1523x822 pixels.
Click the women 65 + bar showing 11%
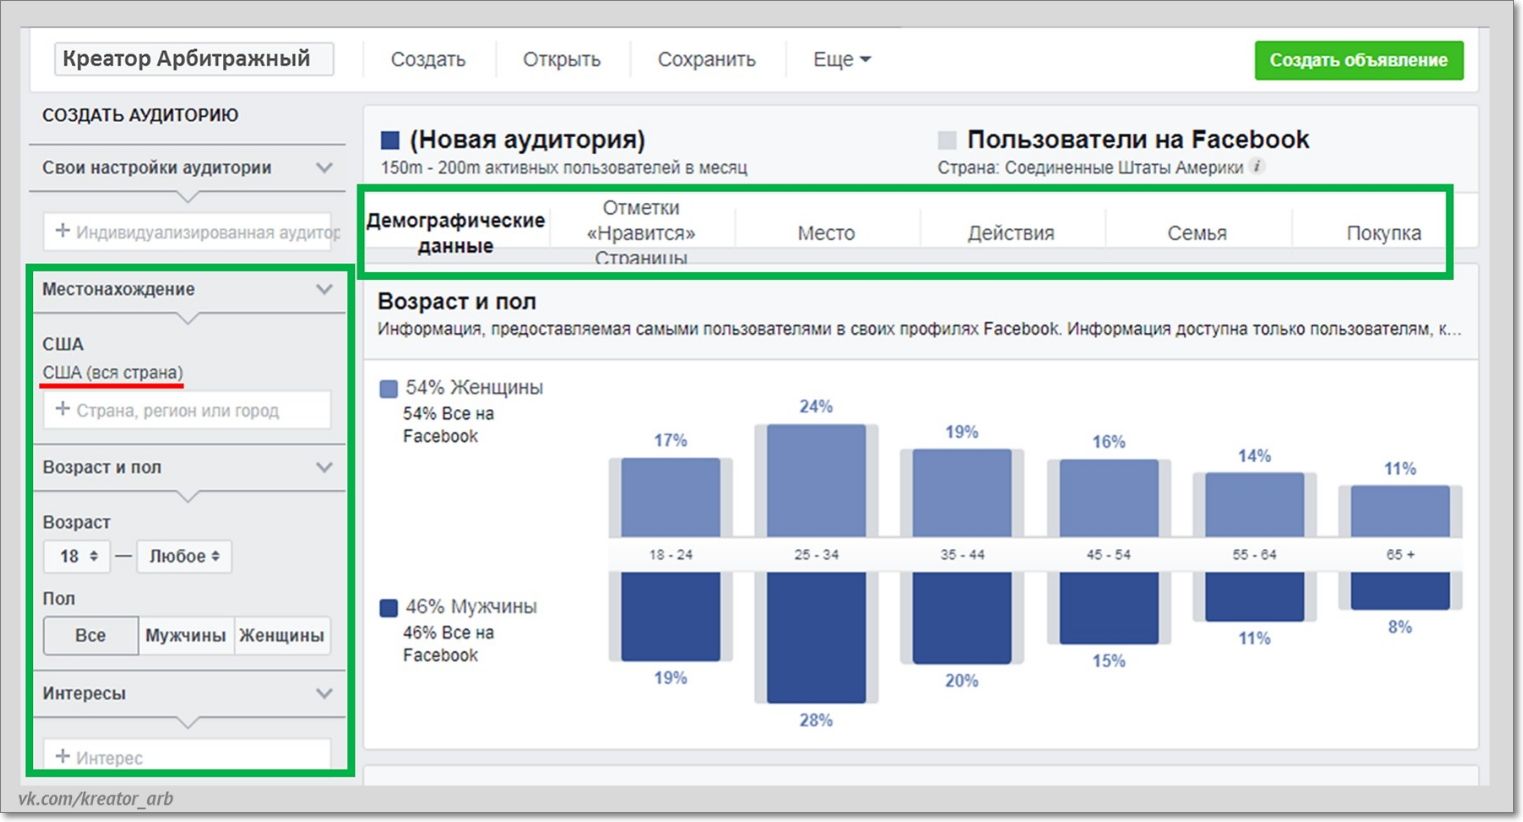pyautogui.click(x=1400, y=511)
